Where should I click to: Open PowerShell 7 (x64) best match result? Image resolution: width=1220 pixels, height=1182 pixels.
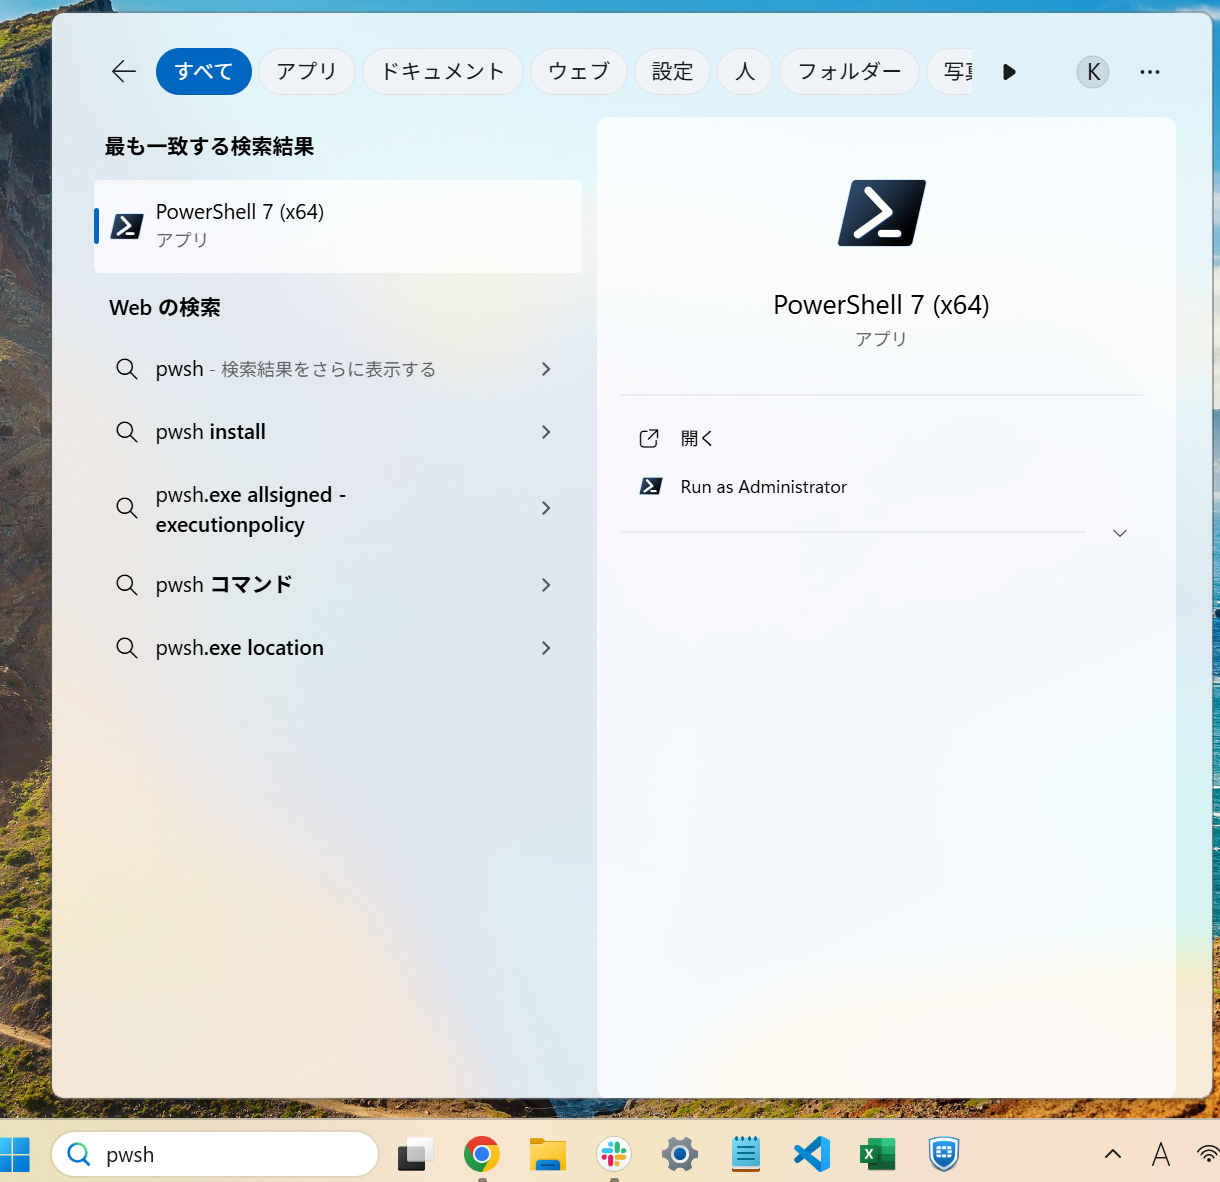[338, 226]
